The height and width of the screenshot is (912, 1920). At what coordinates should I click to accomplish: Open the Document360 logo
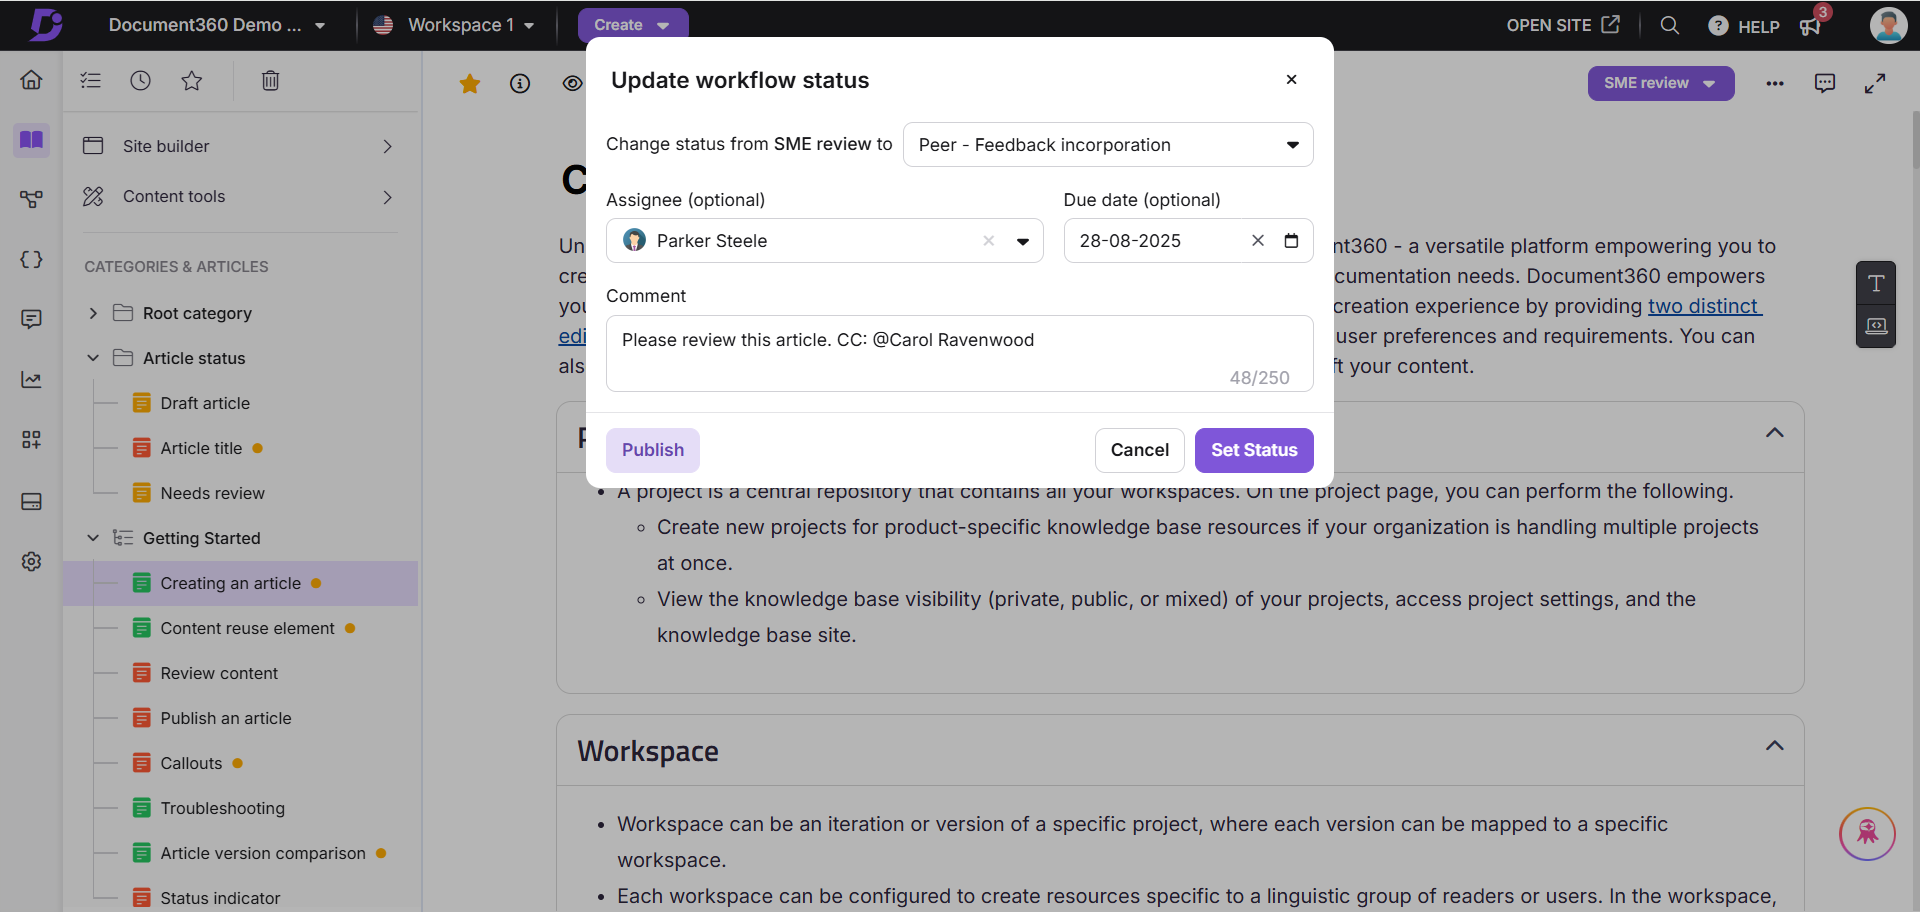[x=45, y=24]
